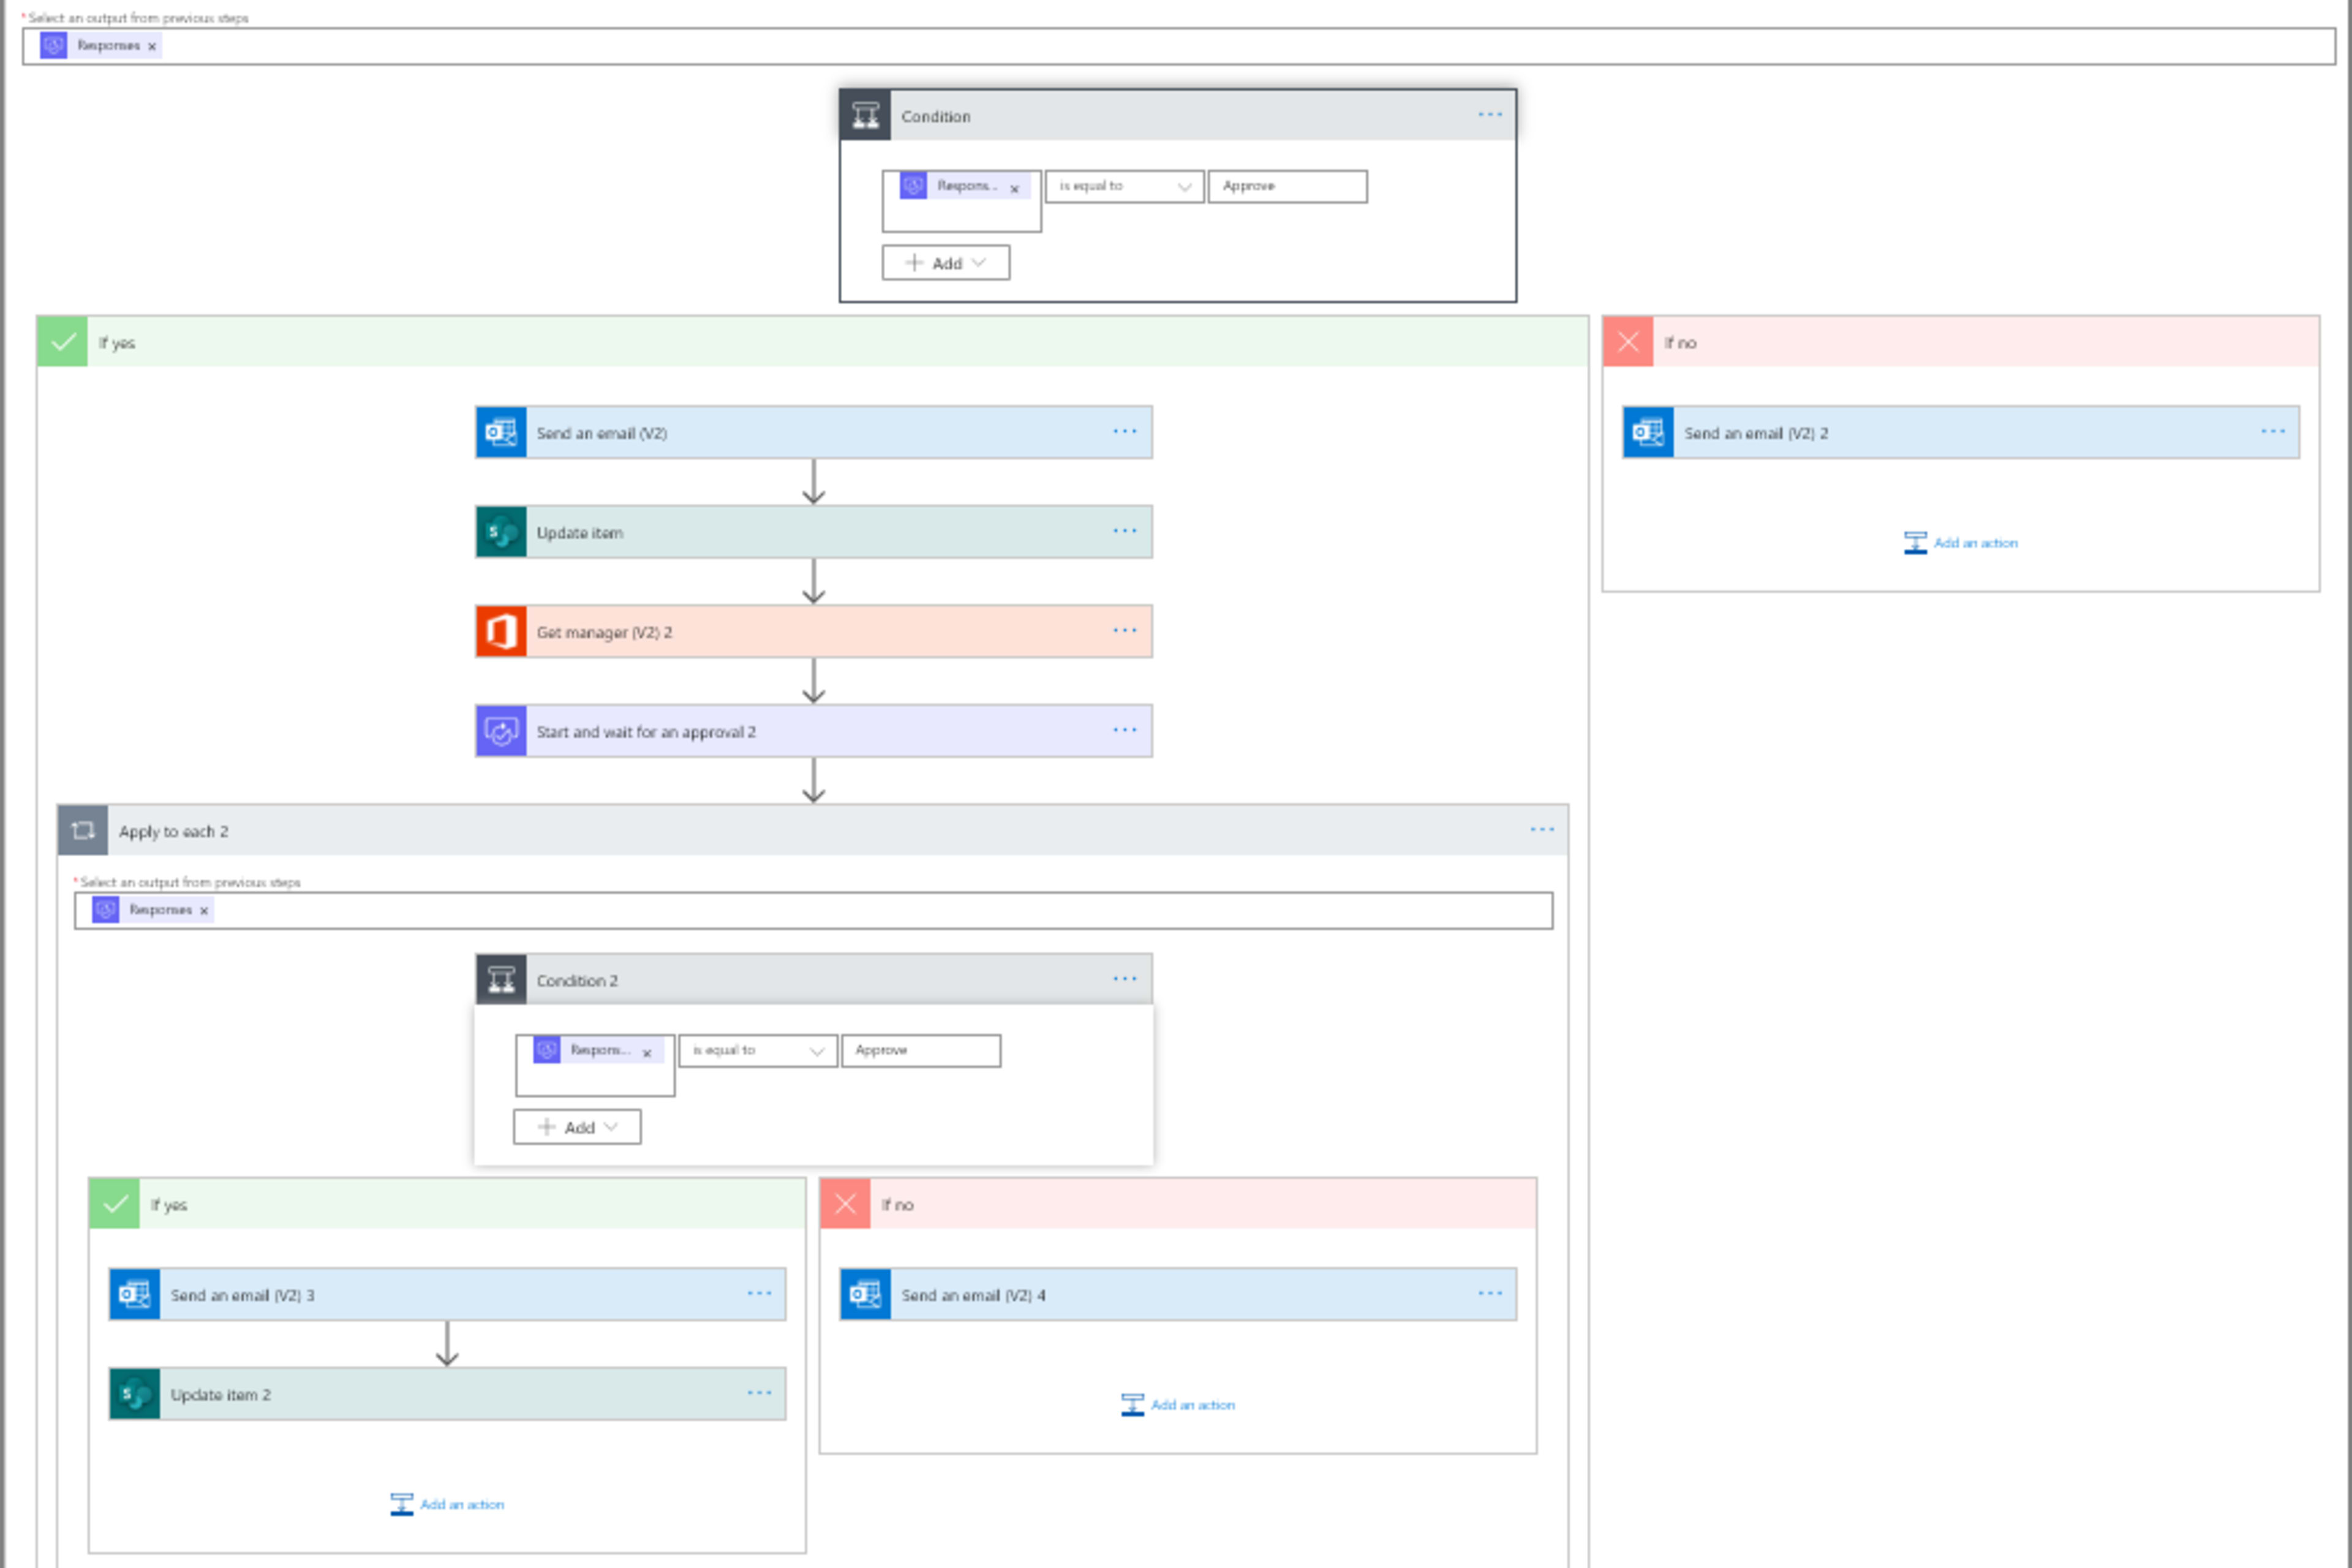Click the SharePoint icon on Update item 2
This screenshot has width=2352, height=1568.
click(134, 1394)
